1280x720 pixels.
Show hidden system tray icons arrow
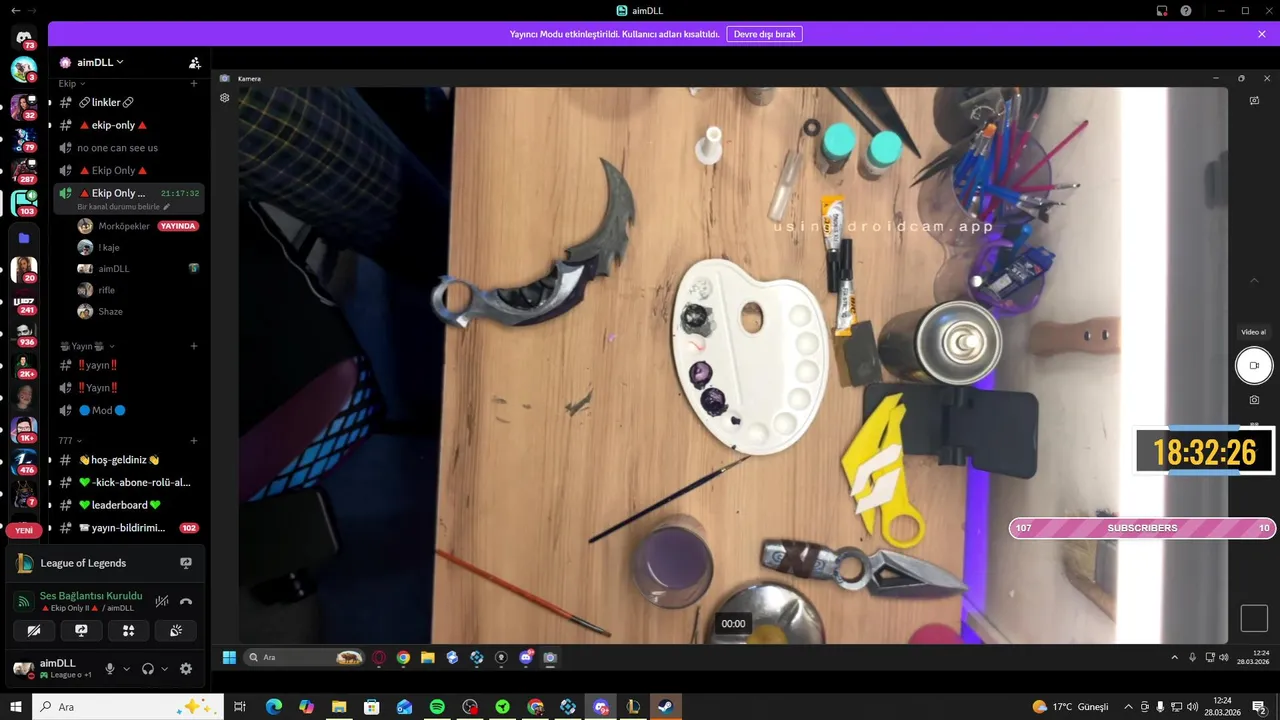coord(1129,707)
